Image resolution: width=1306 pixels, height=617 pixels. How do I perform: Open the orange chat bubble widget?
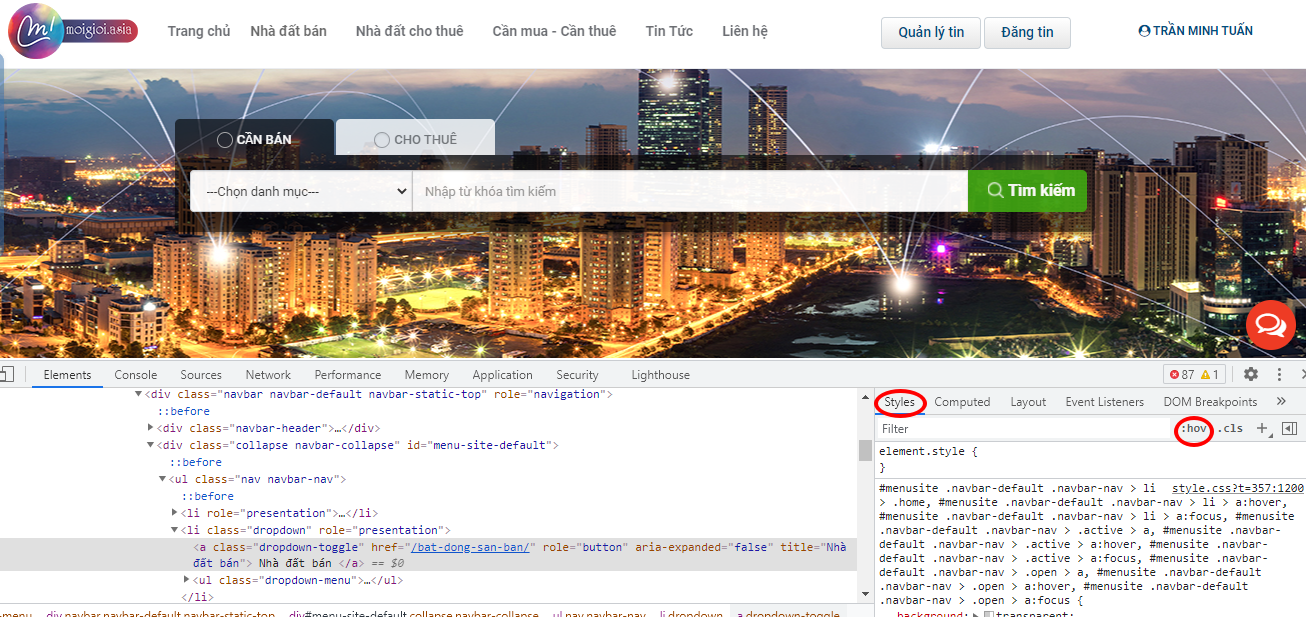coord(1270,325)
